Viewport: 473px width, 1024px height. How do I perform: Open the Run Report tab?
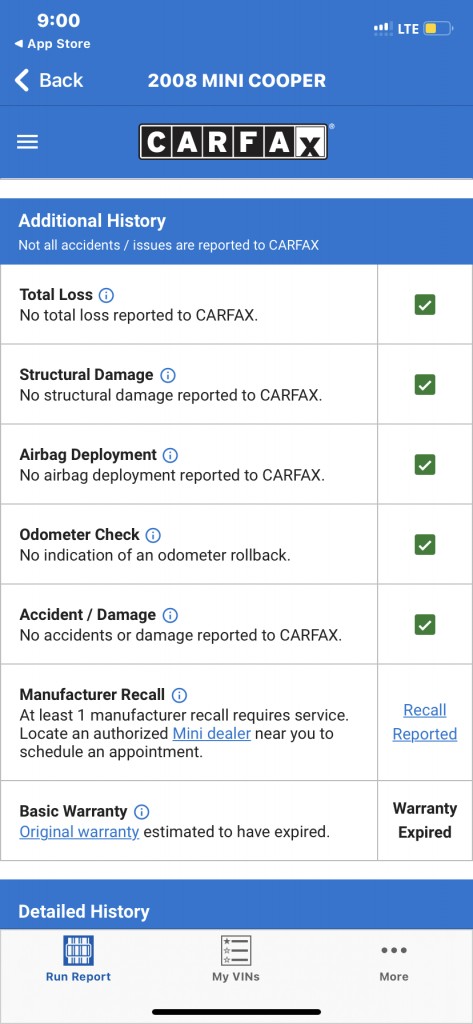pos(78,958)
